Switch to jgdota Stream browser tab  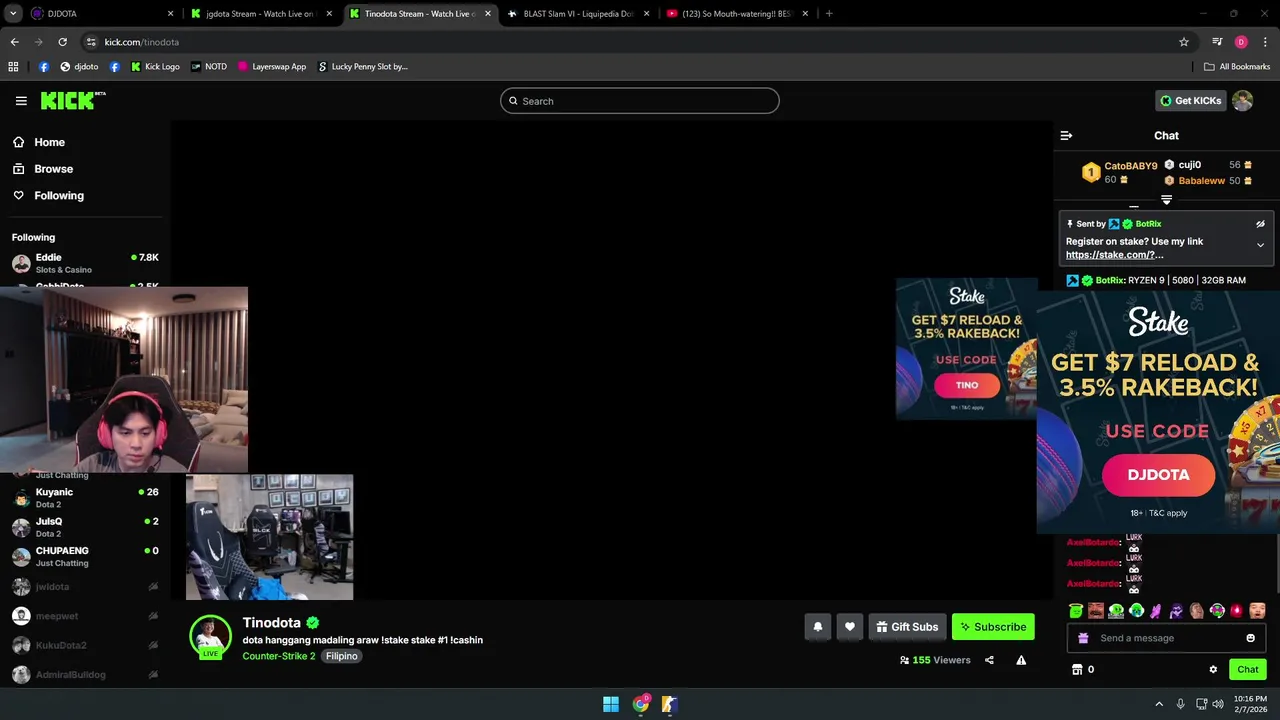260,14
